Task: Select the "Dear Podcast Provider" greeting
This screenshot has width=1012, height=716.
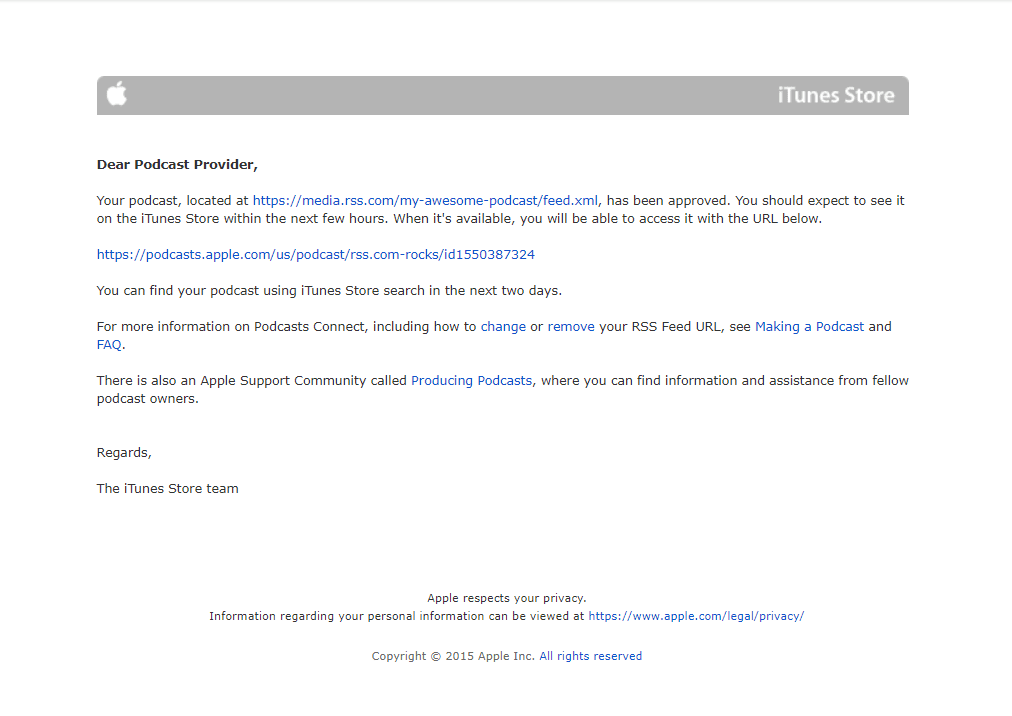Action: [177, 164]
